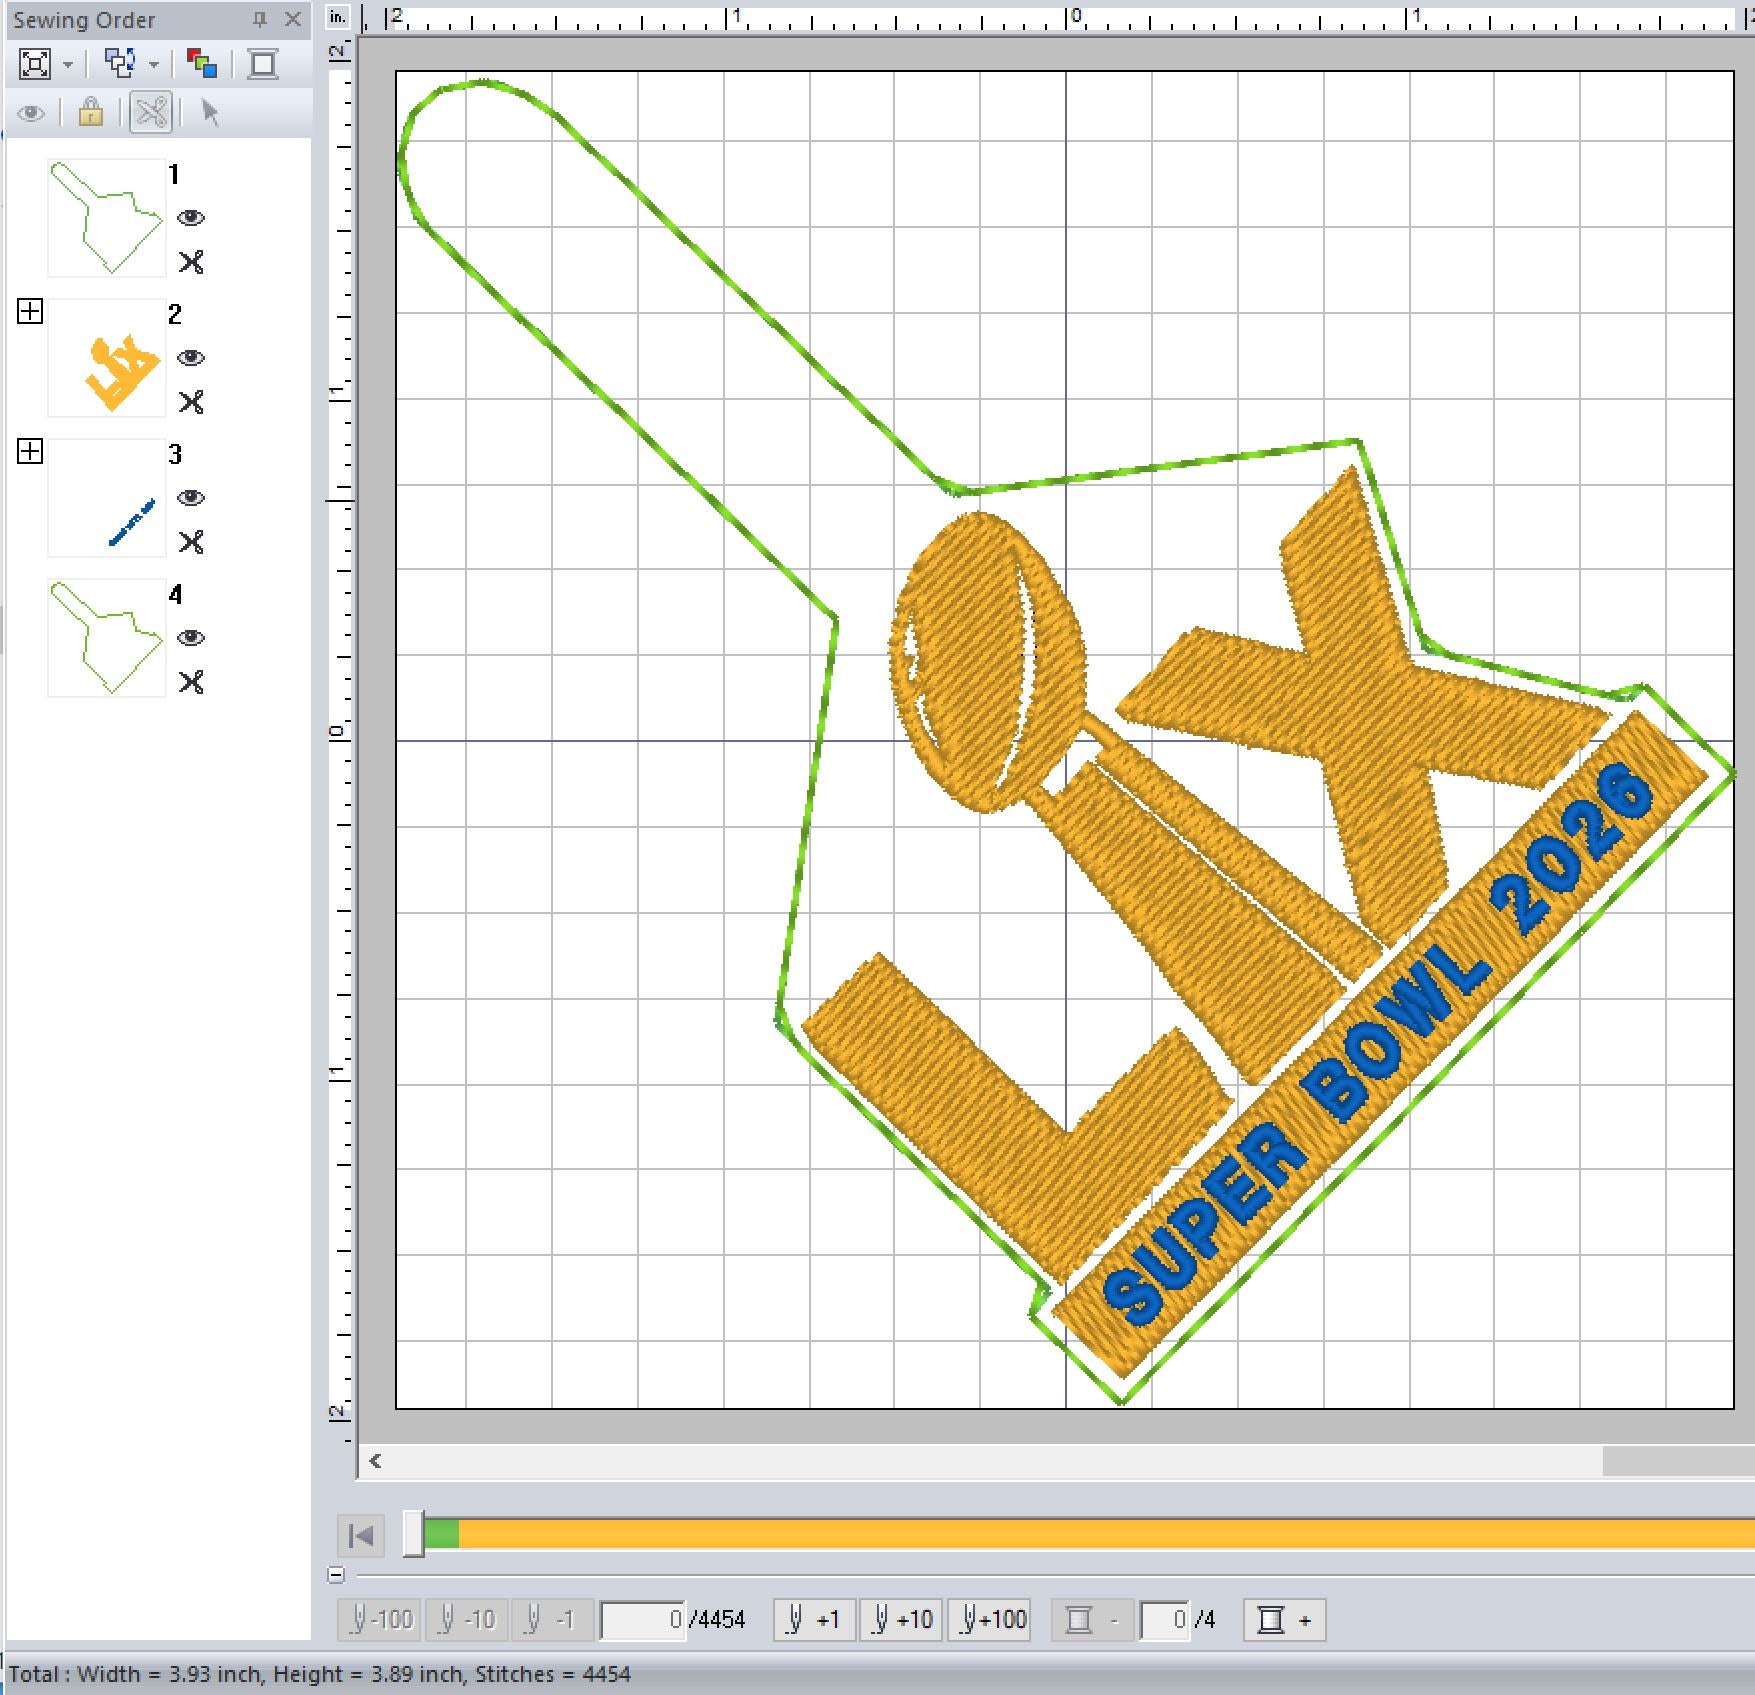Advance the needle by +100 stitches

(993, 1619)
